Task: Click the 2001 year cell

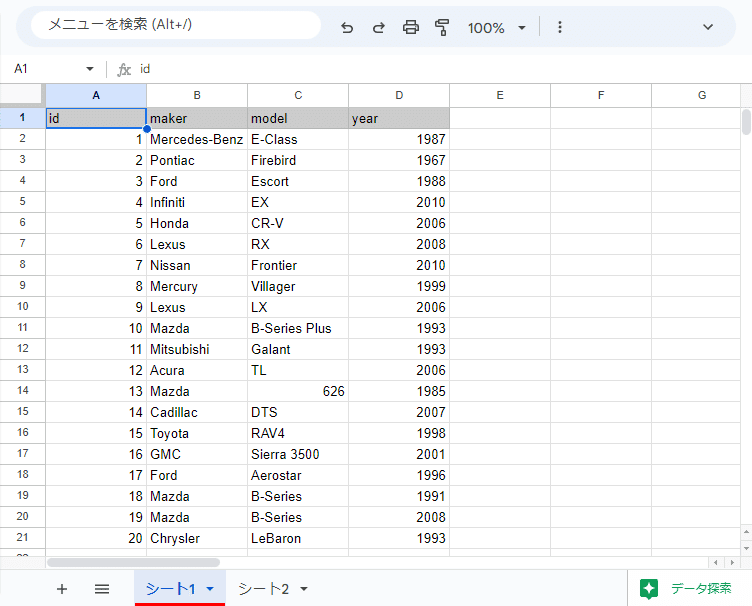Action: (399, 454)
